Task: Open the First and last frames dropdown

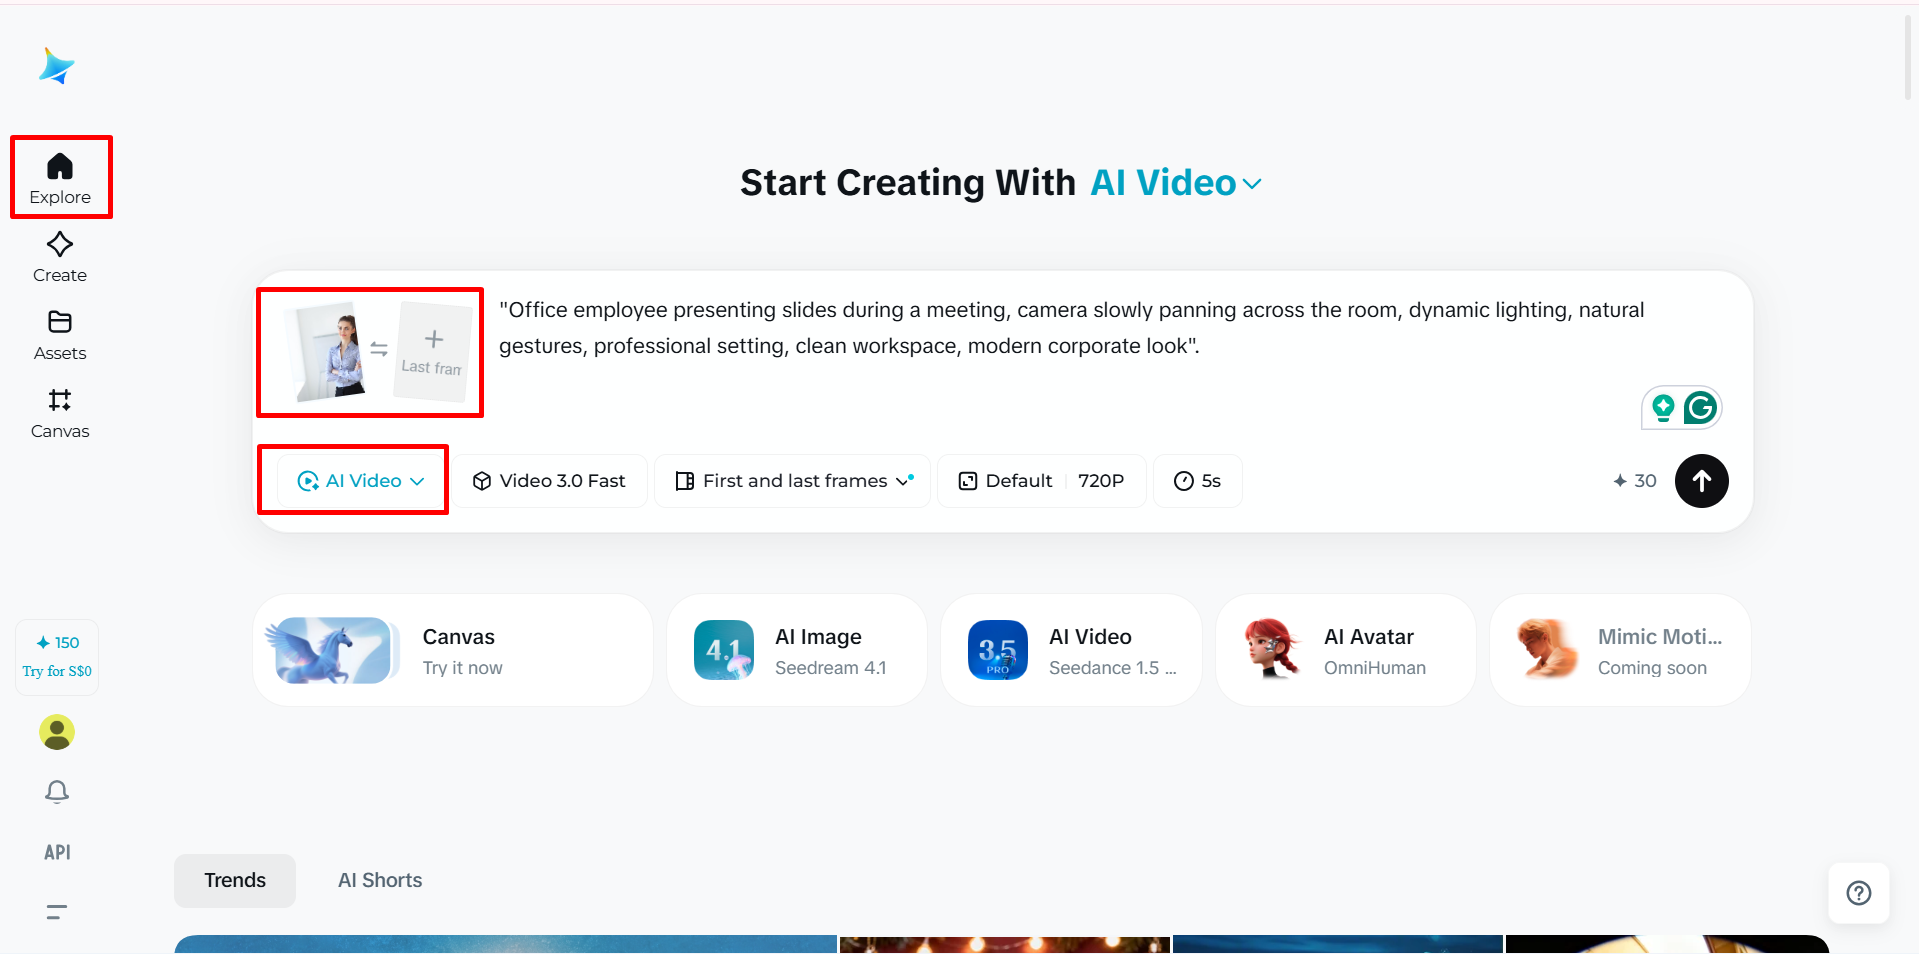Action: coord(791,480)
